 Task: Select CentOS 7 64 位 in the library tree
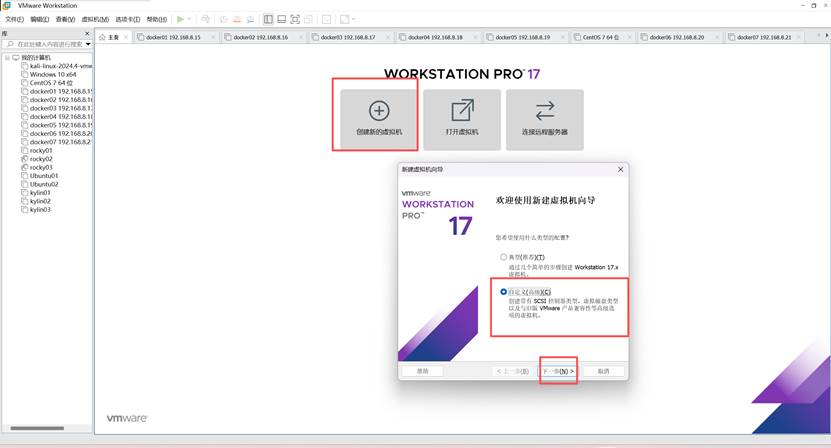47,83
